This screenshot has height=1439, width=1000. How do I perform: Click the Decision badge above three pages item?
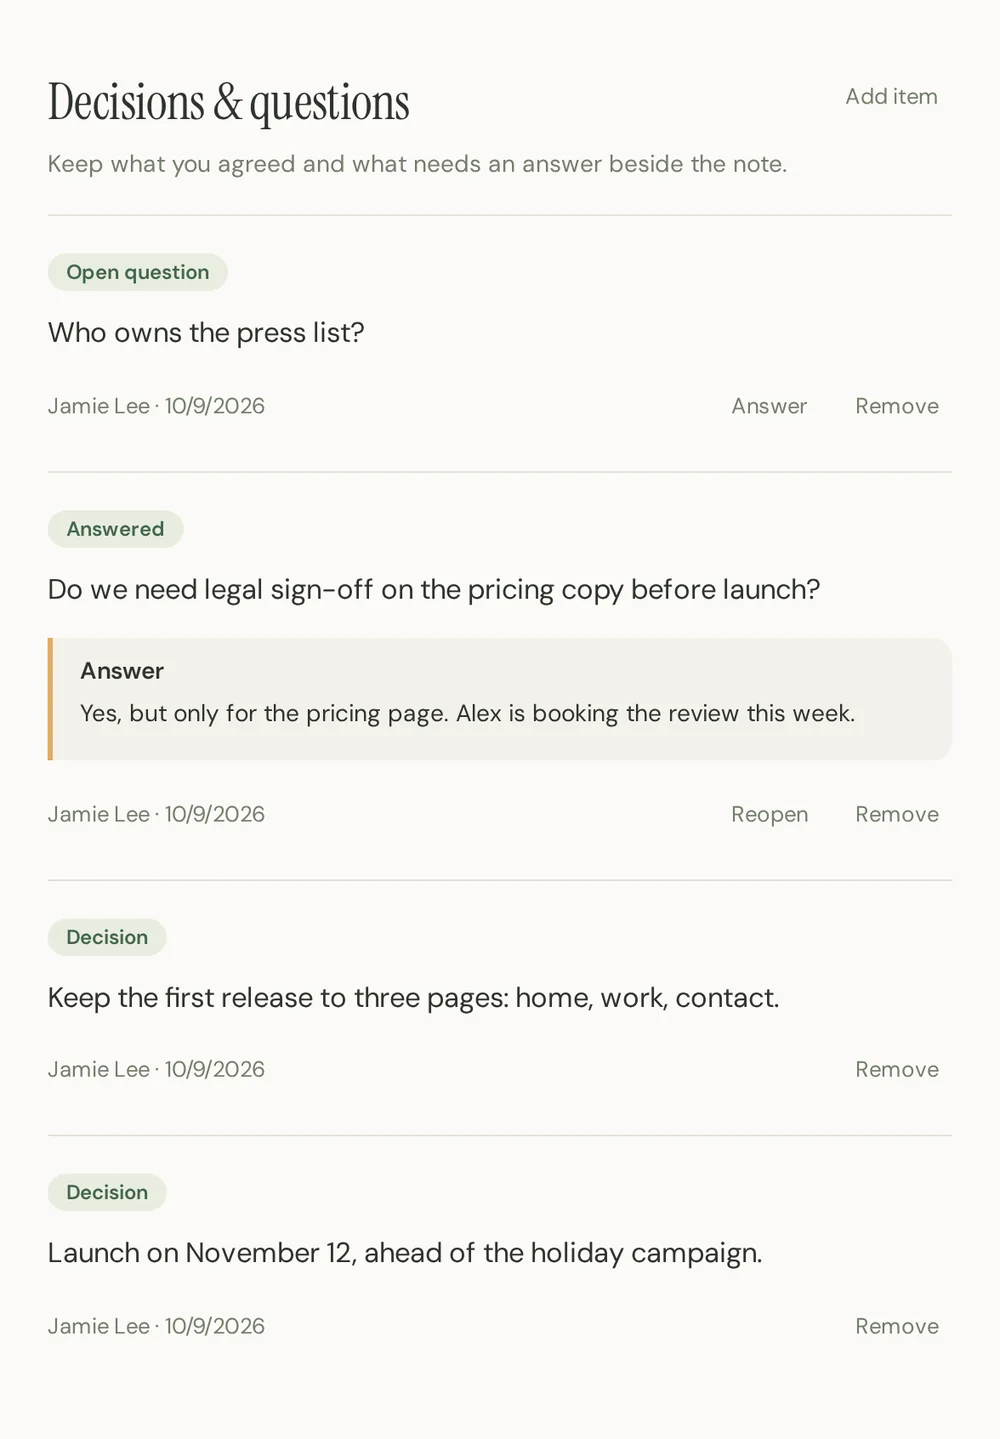[107, 937]
